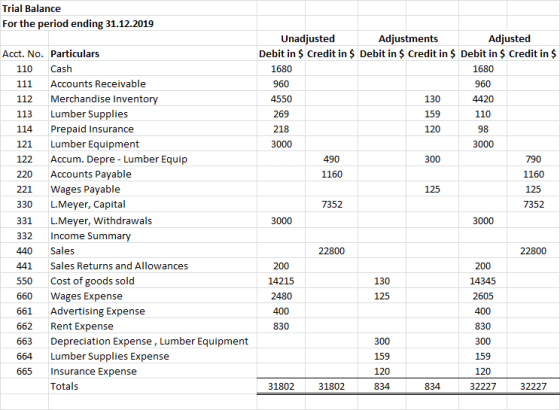Screen dimensions: 560x410
Task: Click adjustments debit 300 for Depreciation Expense
Action: click(x=382, y=341)
